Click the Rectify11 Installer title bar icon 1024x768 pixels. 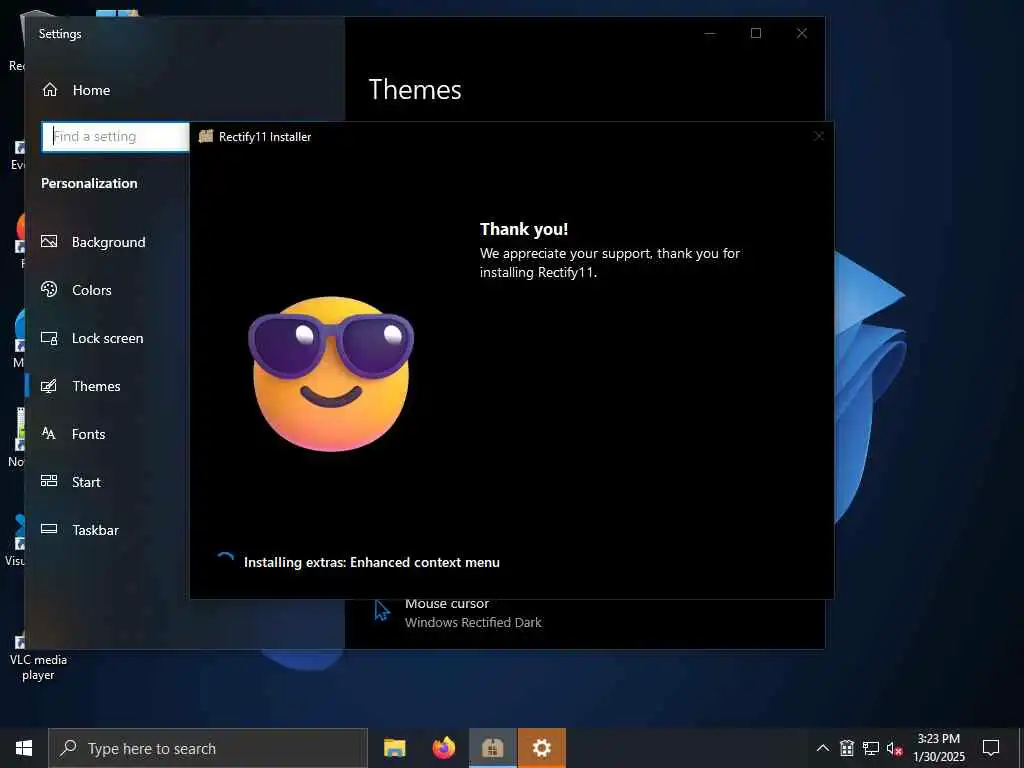206,136
